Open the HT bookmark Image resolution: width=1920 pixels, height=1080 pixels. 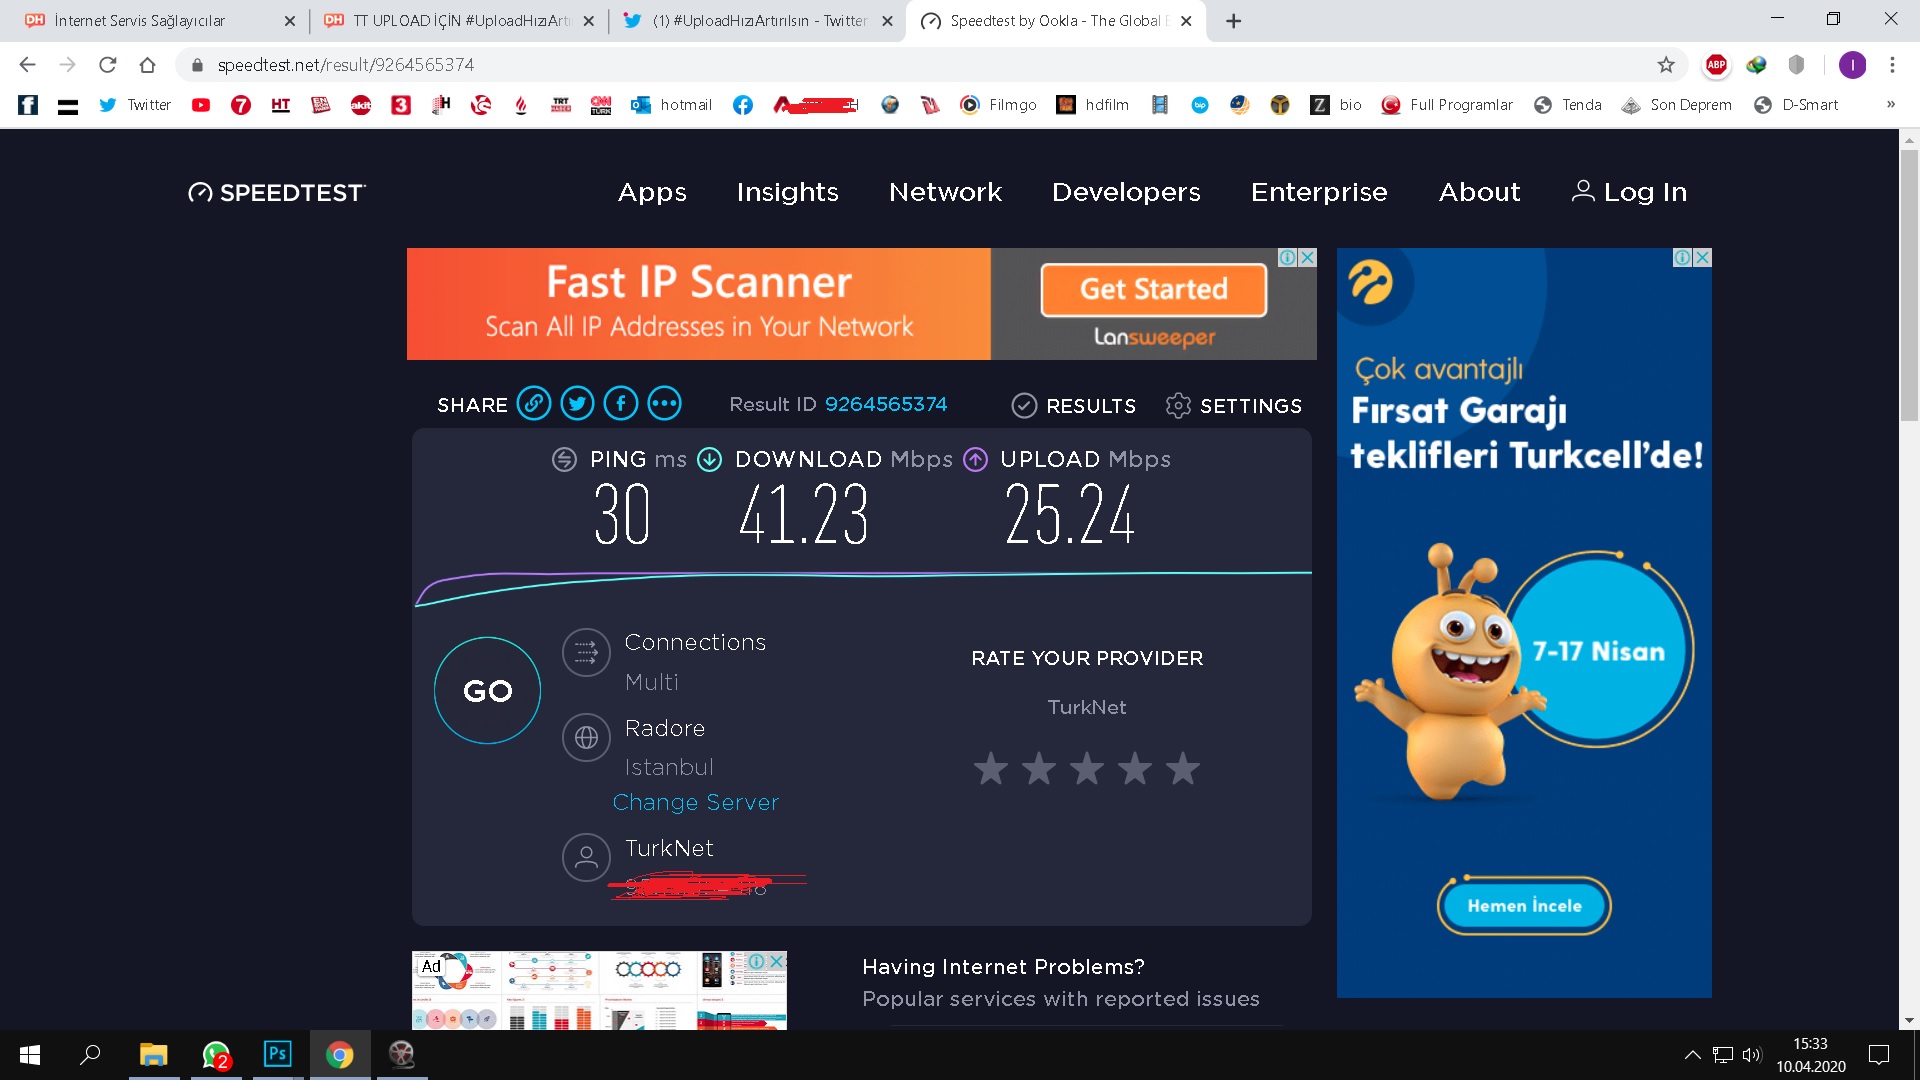(x=281, y=105)
